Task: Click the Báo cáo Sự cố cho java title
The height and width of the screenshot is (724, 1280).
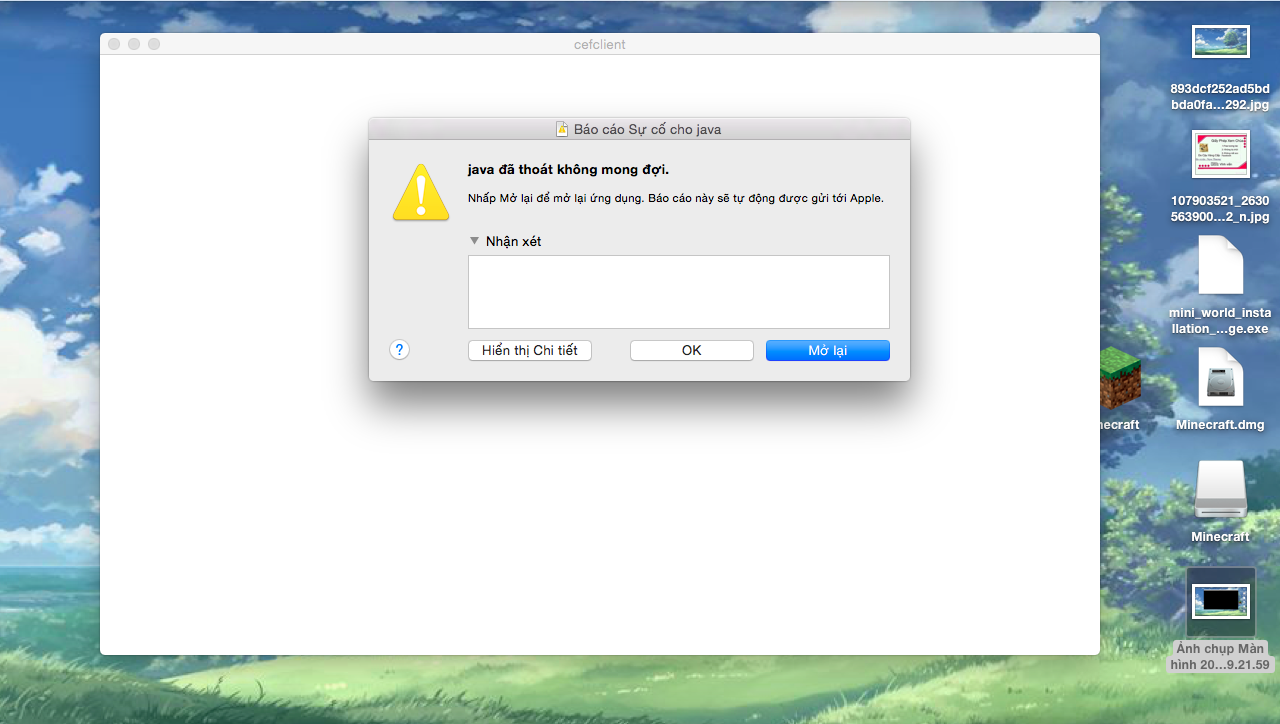Action: point(647,129)
